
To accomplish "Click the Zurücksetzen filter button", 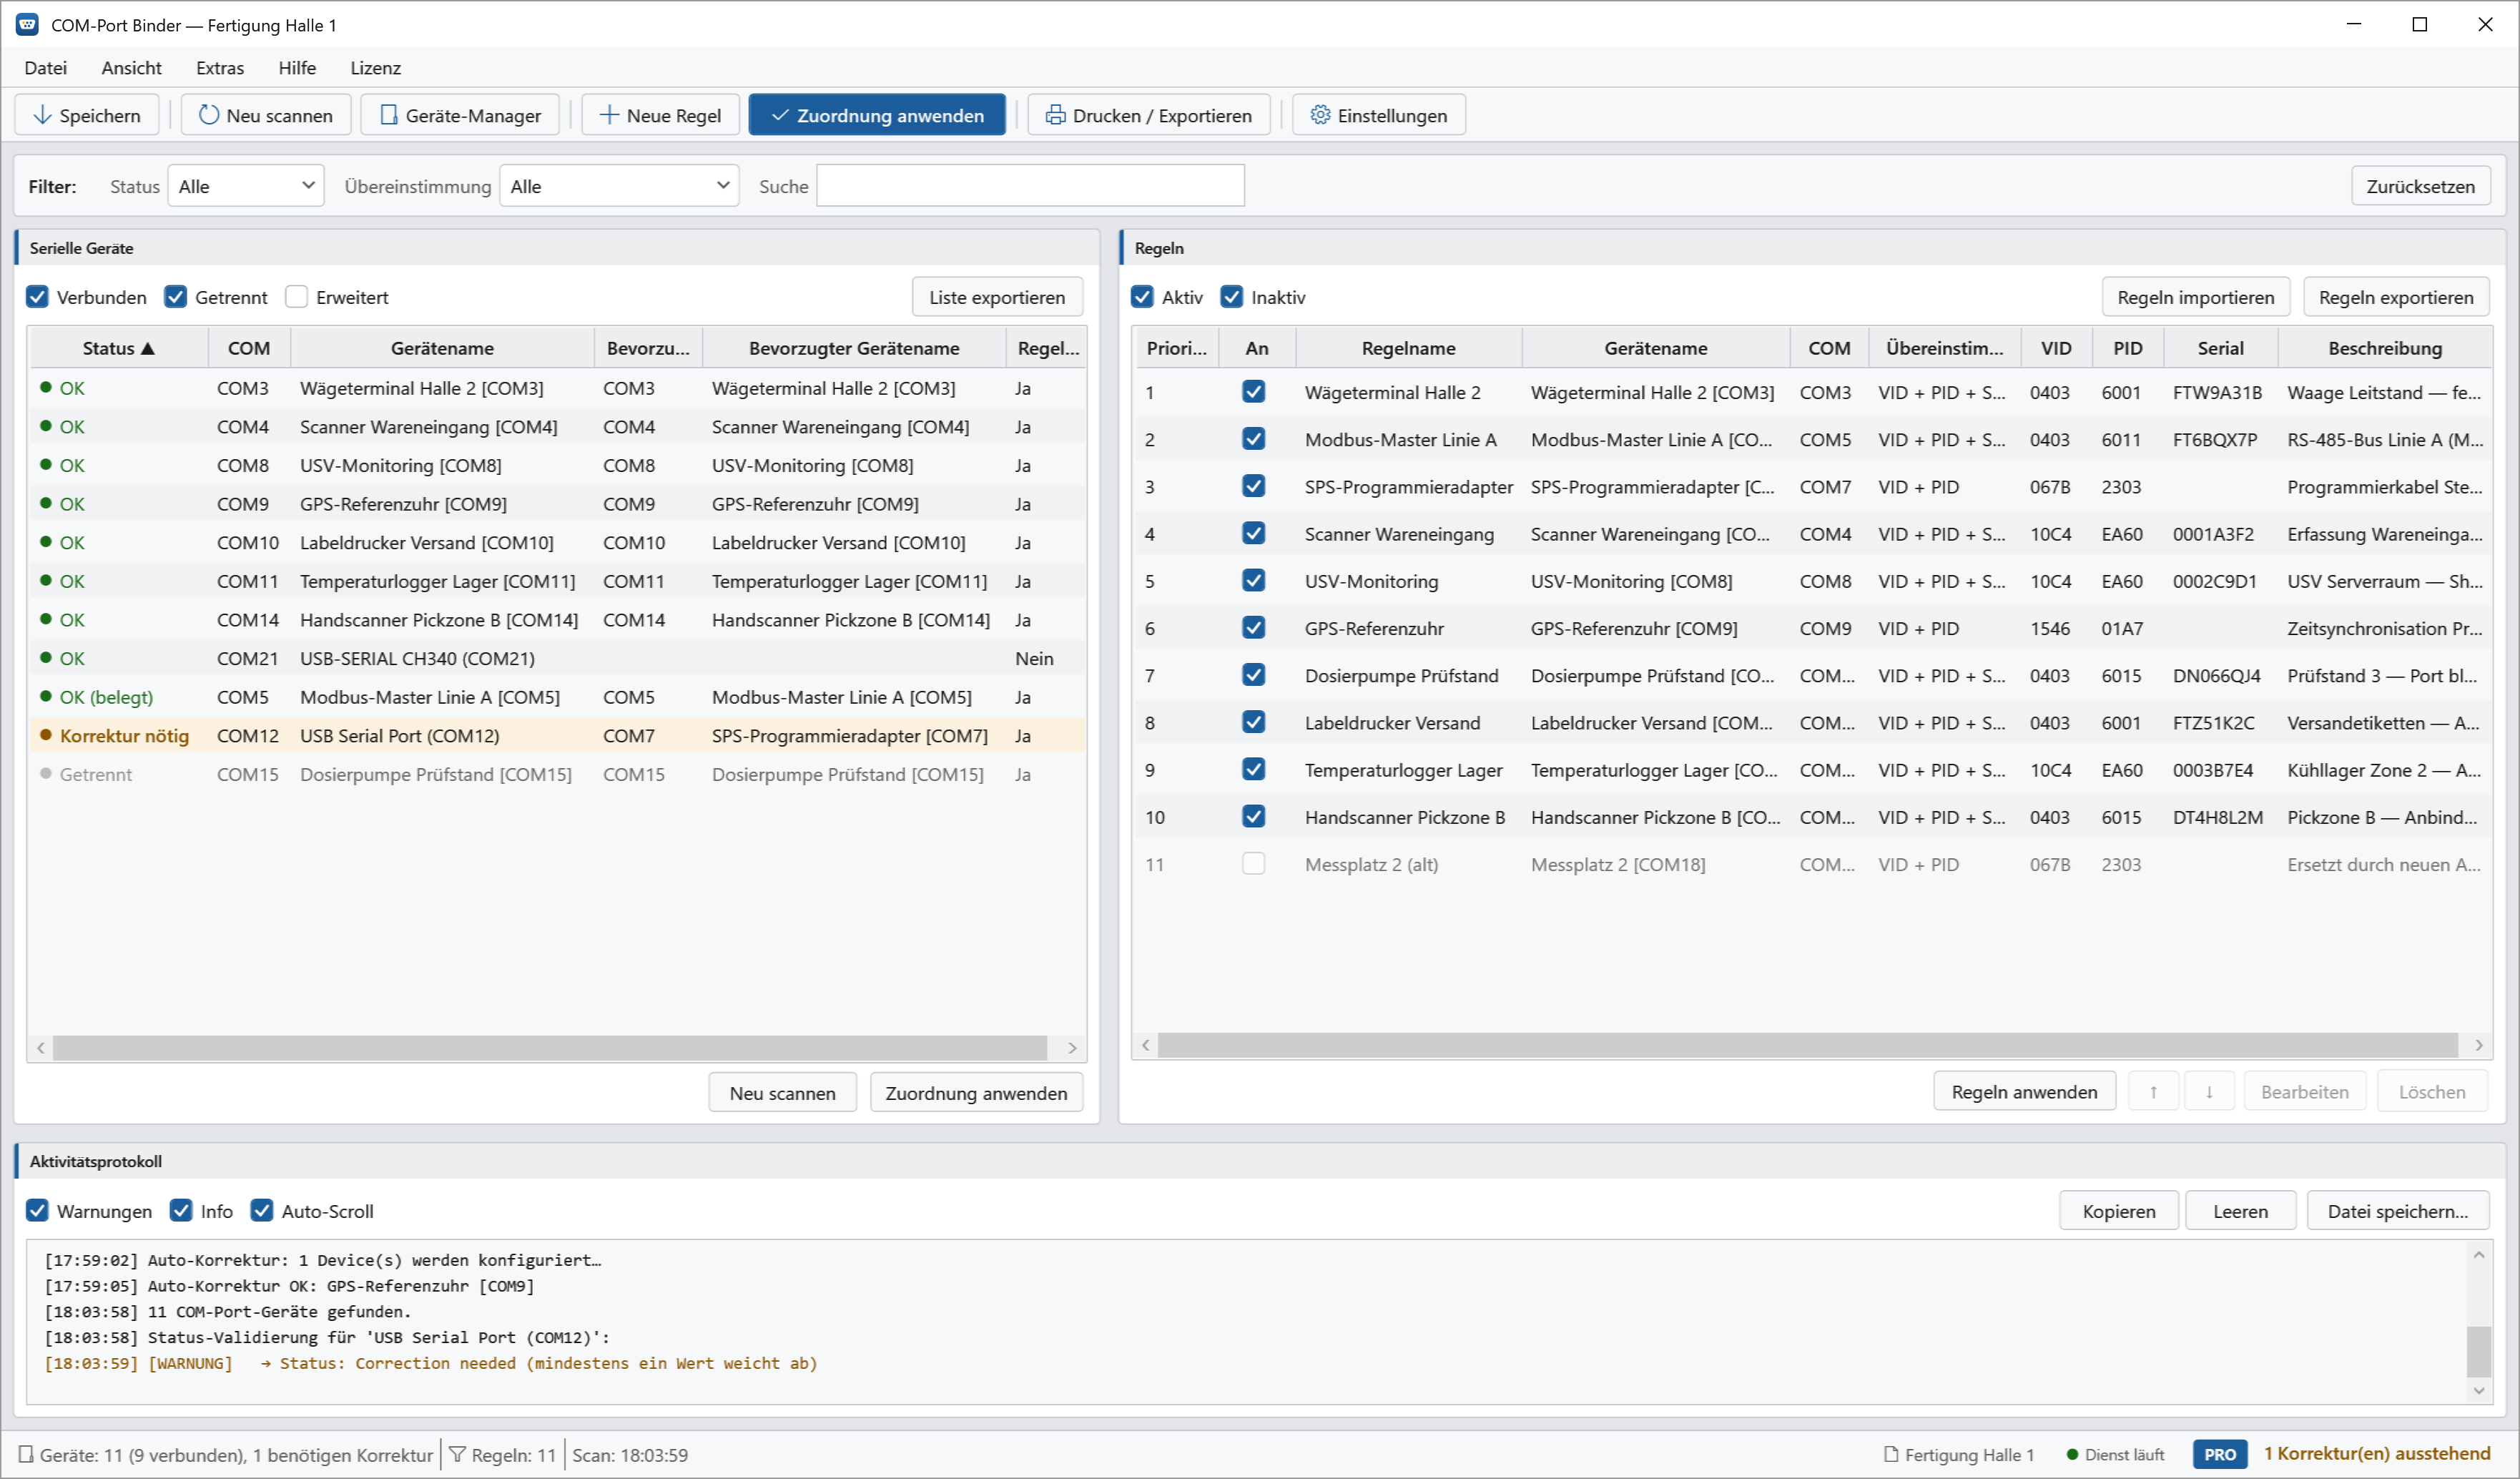I will click(x=2420, y=186).
